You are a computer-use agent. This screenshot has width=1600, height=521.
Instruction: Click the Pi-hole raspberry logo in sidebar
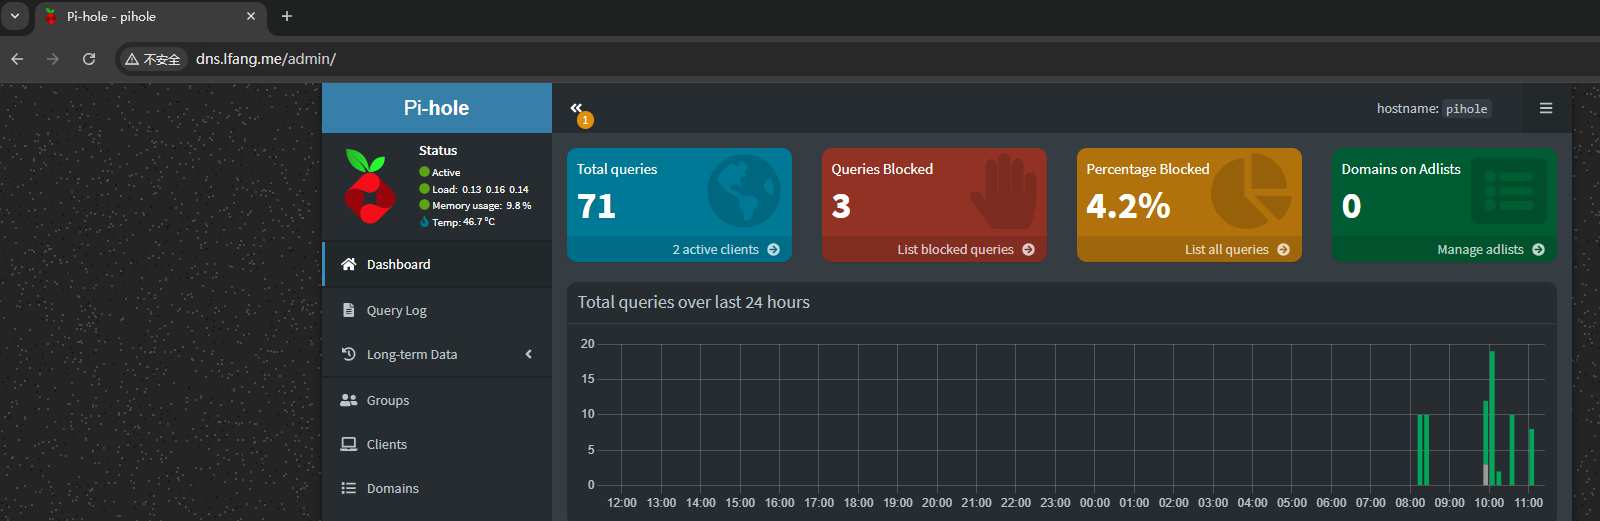(x=369, y=186)
